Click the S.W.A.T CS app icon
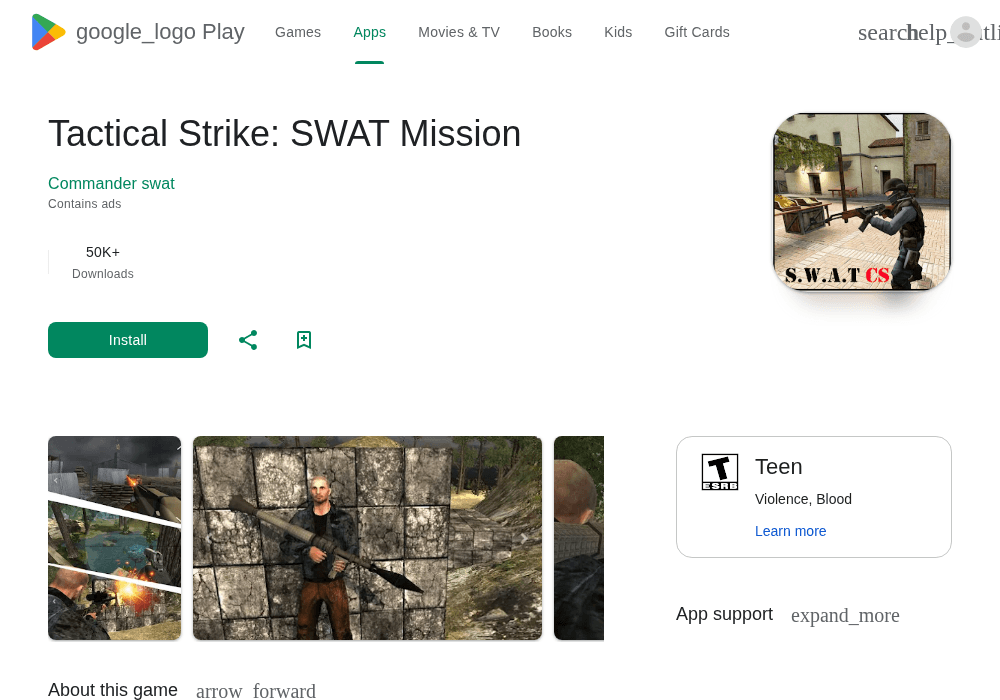This screenshot has width=1000, height=700. pos(862,201)
